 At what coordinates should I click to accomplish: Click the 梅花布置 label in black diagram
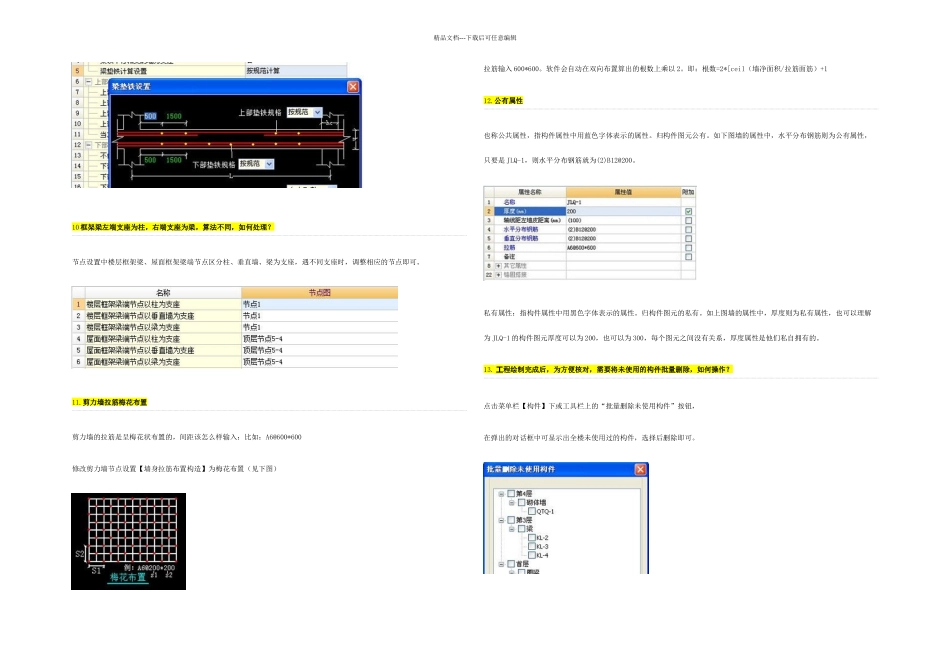[127, 577]
